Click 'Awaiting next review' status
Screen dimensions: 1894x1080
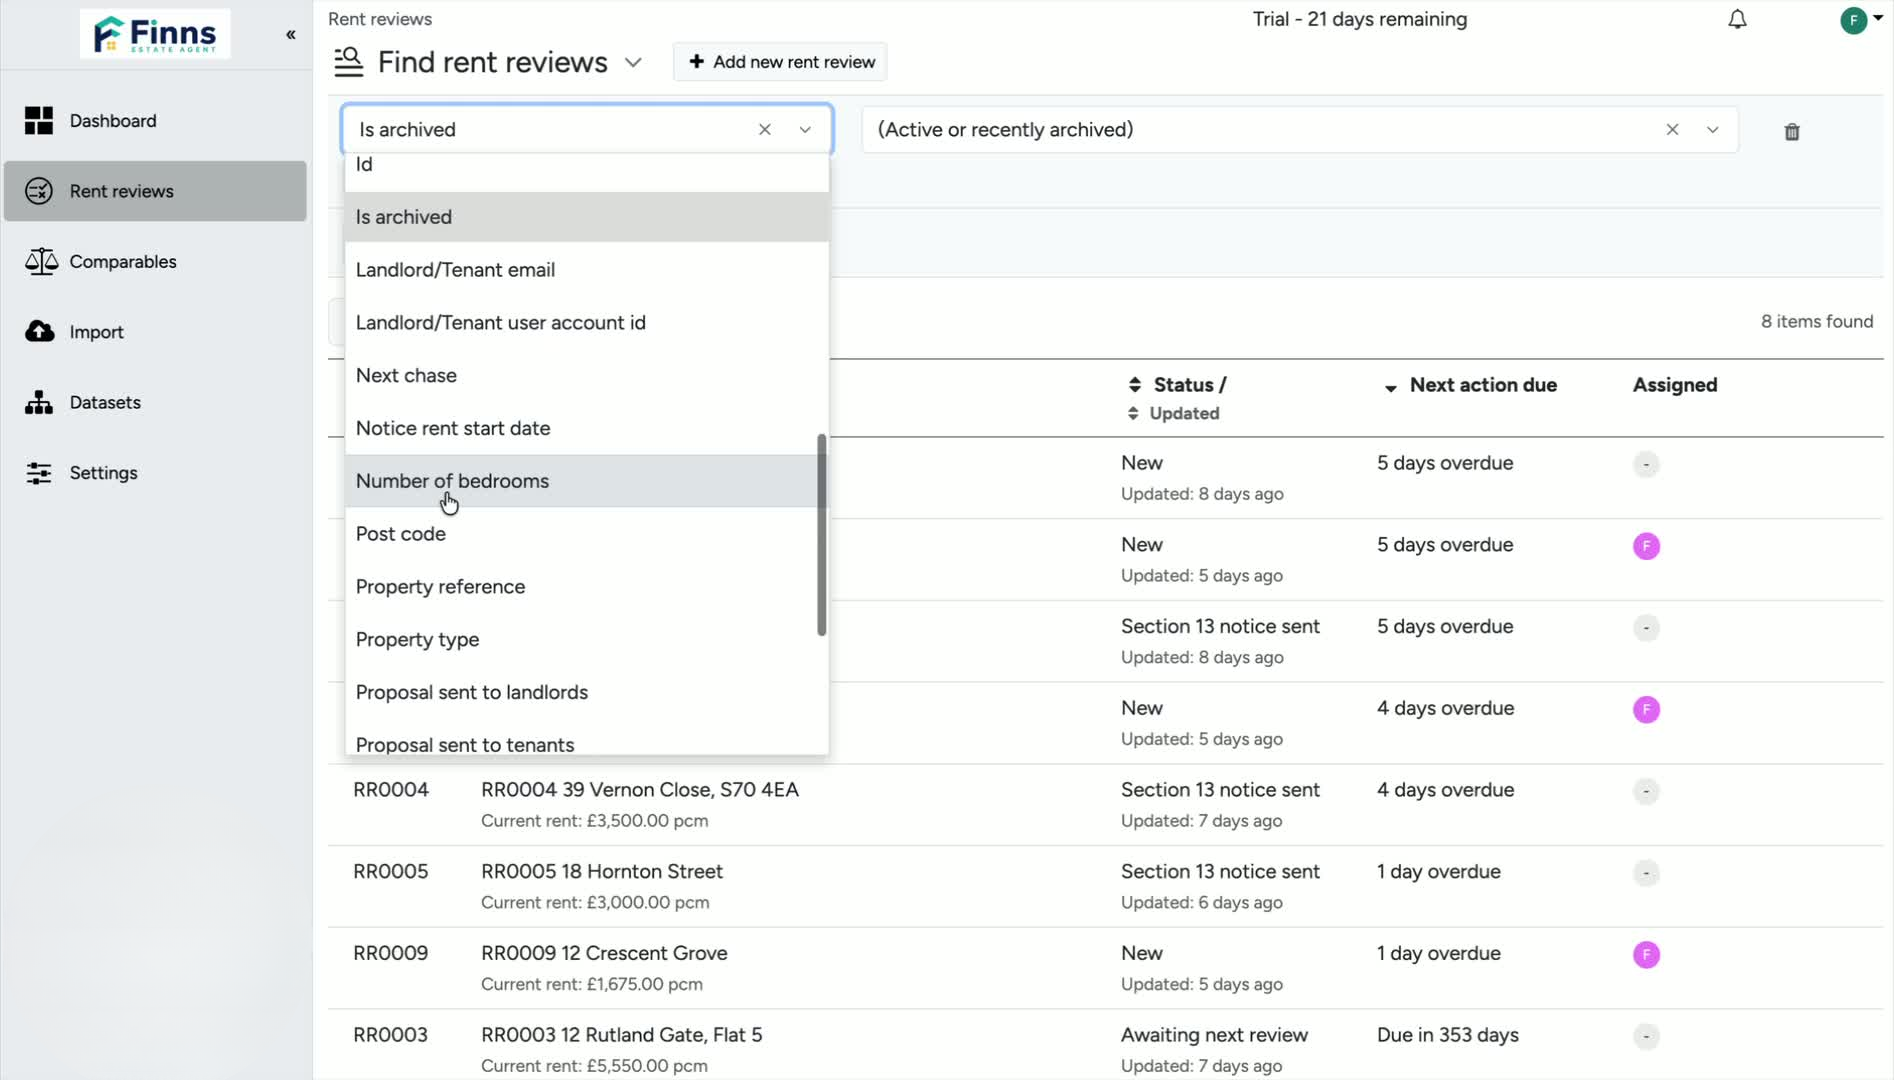(1214, 1035)
